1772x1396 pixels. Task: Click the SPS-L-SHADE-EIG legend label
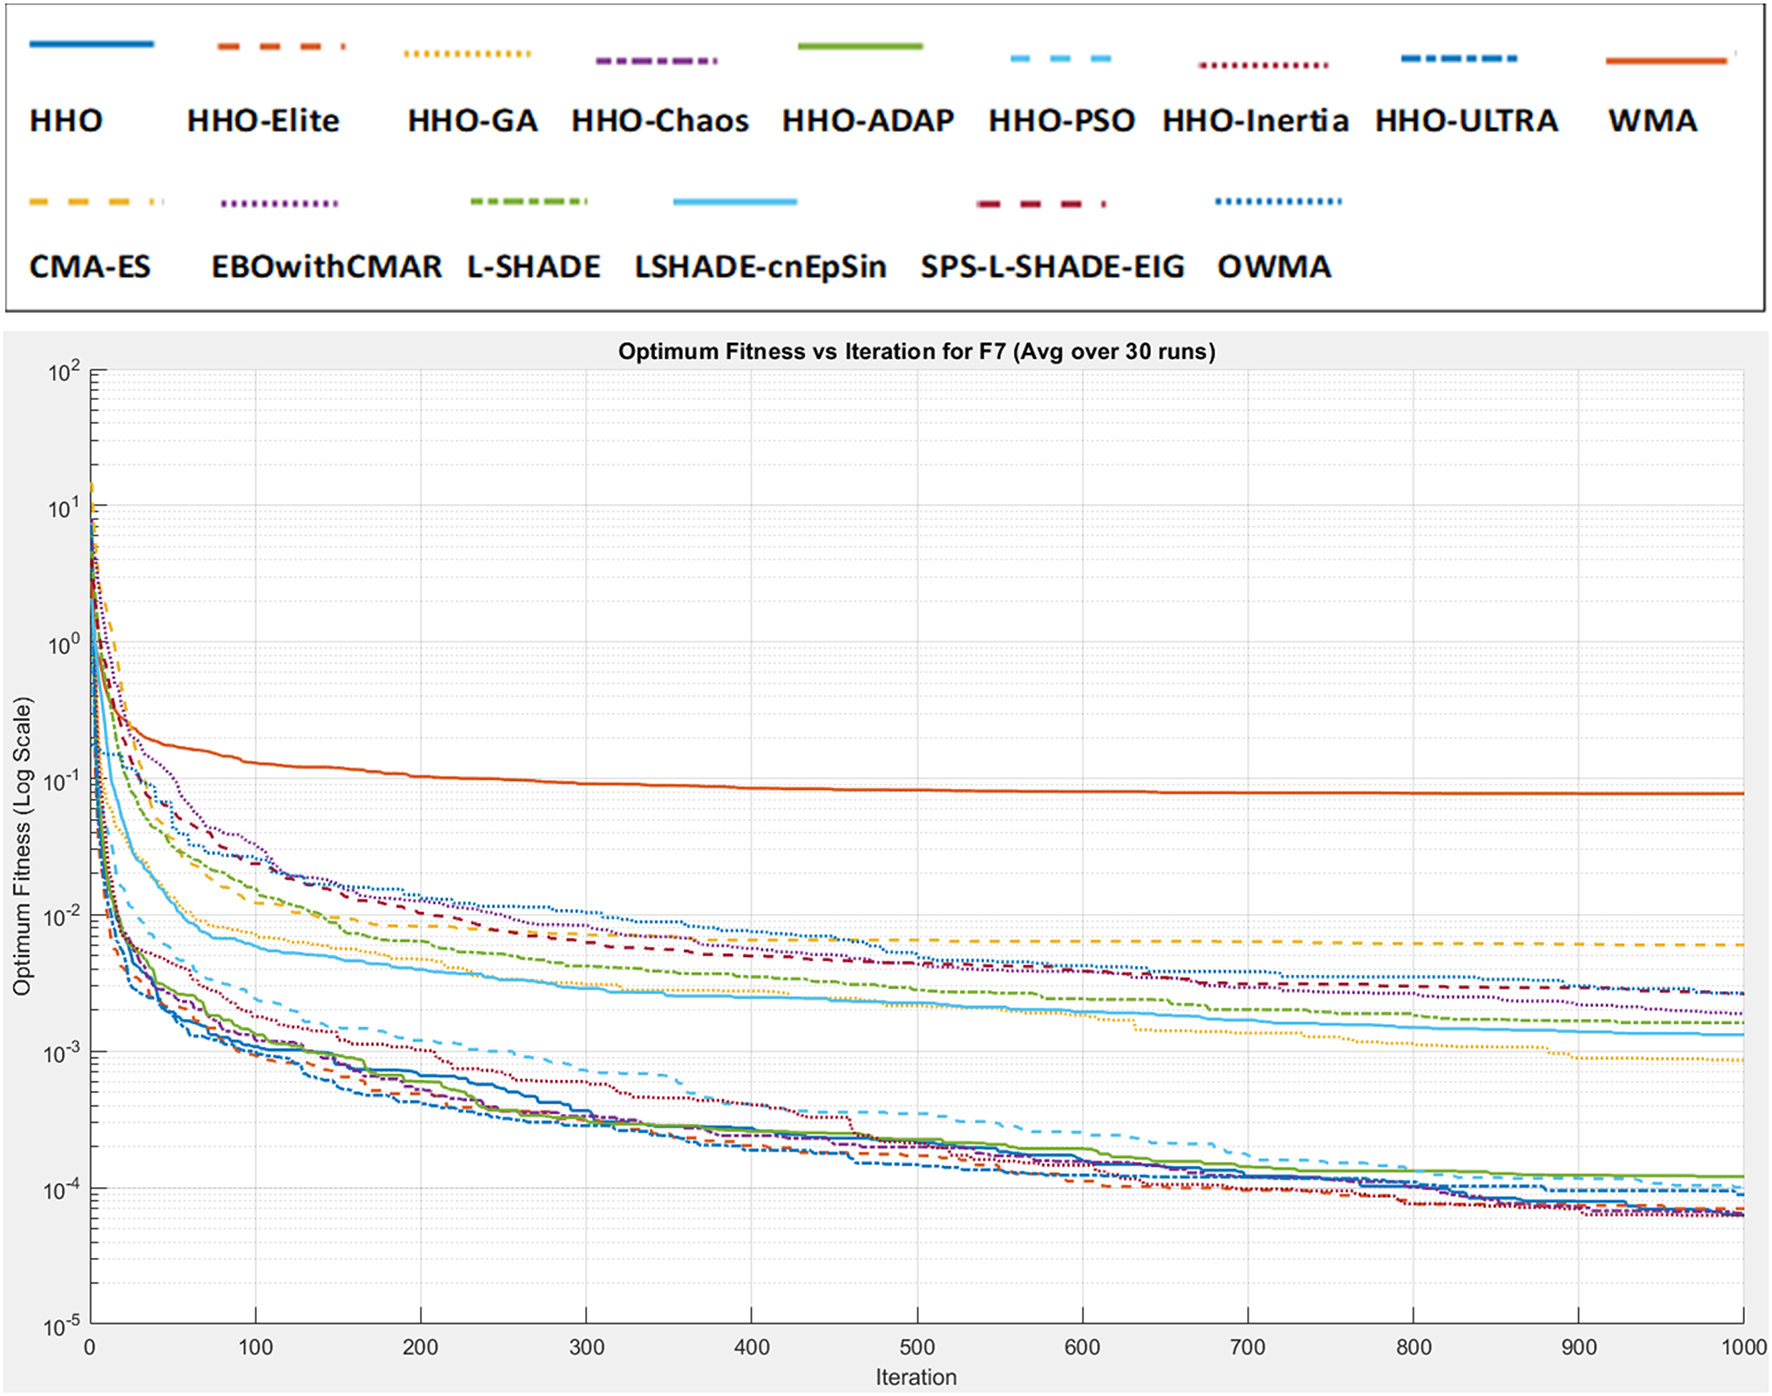[1052, 267]
